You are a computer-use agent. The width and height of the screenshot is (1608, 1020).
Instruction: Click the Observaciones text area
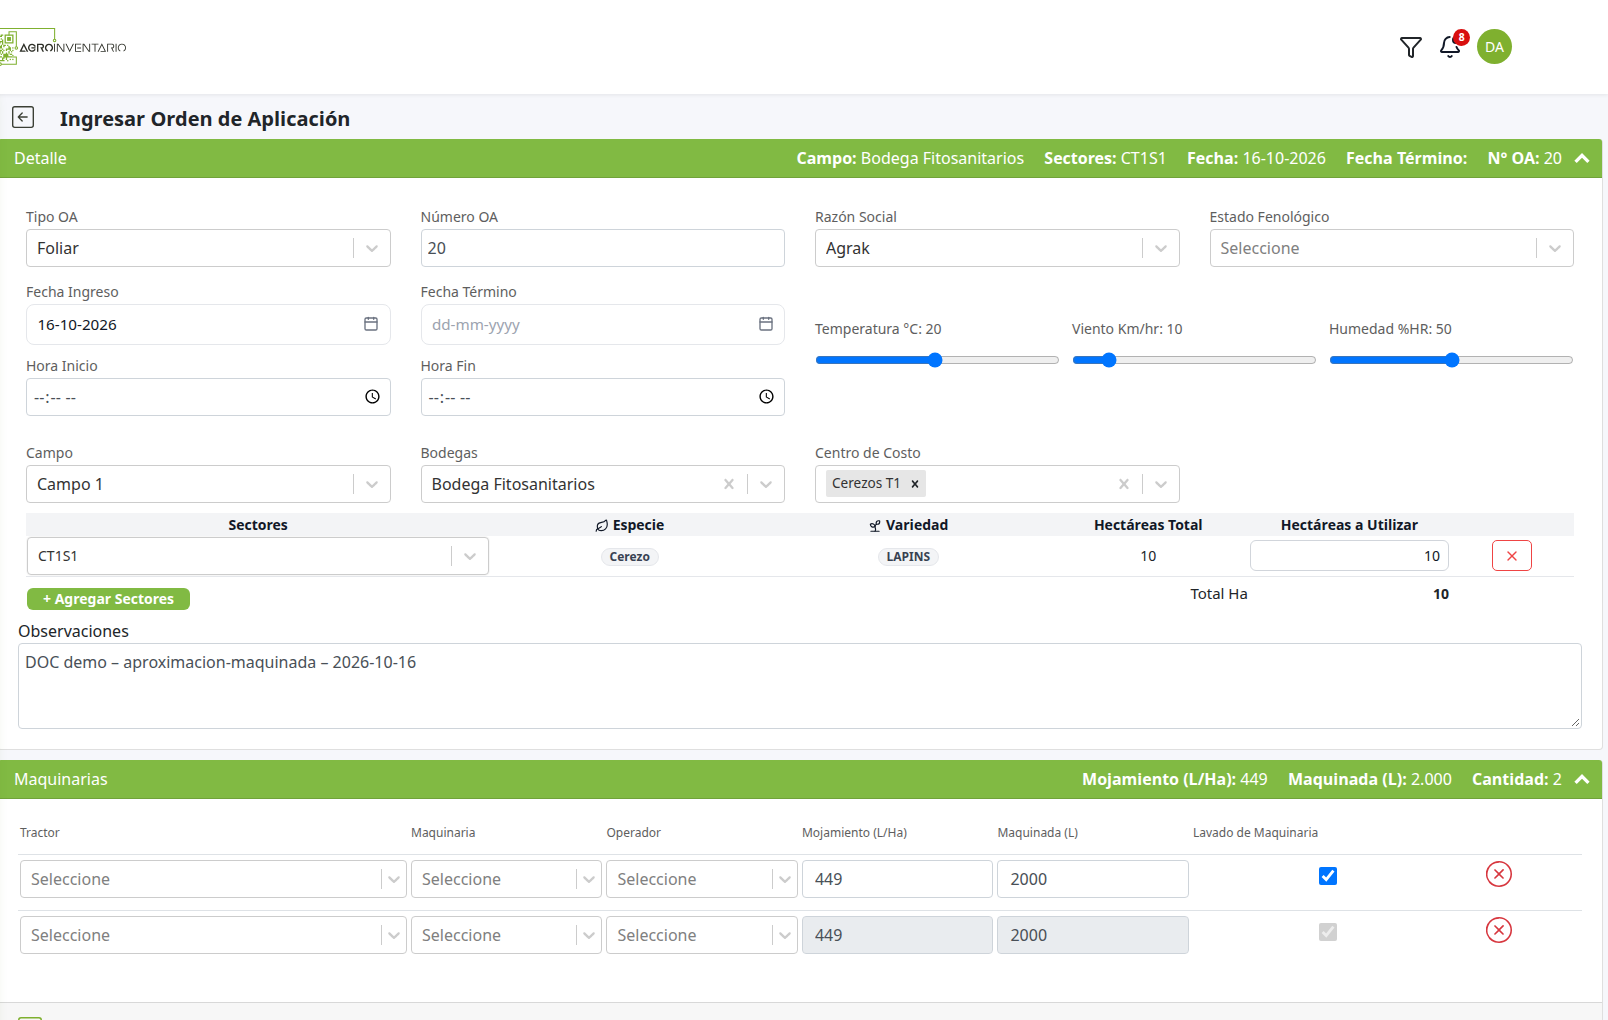pos(800,686)
